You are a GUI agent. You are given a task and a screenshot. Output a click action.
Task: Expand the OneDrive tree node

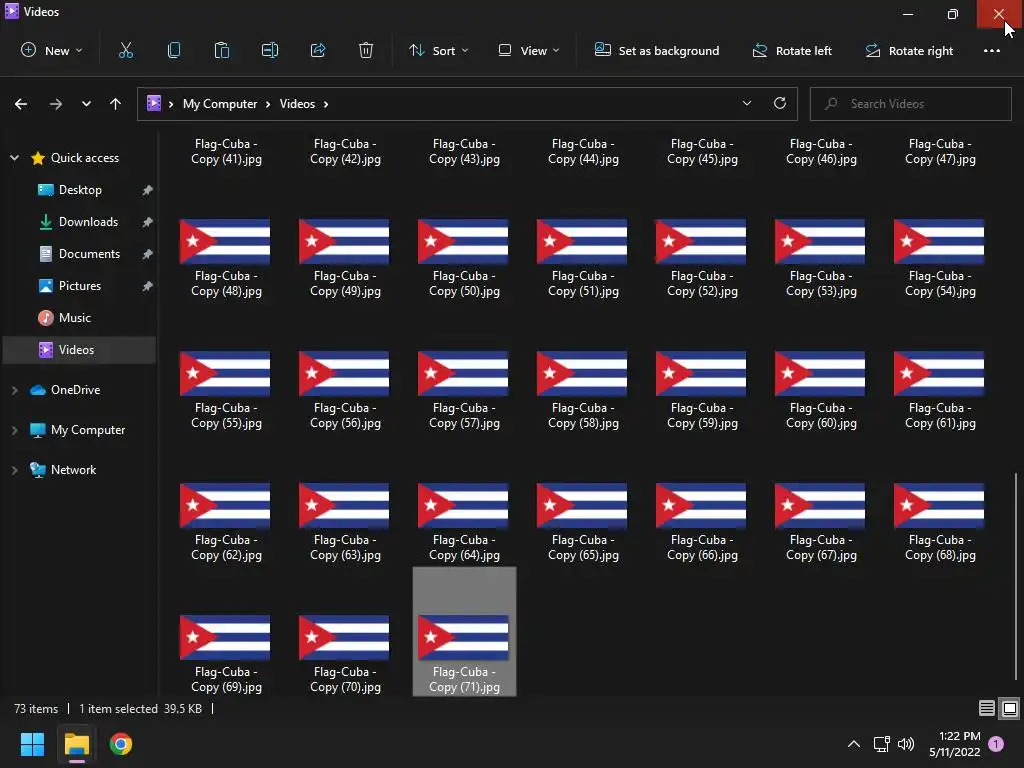click(x=14, y=390)
